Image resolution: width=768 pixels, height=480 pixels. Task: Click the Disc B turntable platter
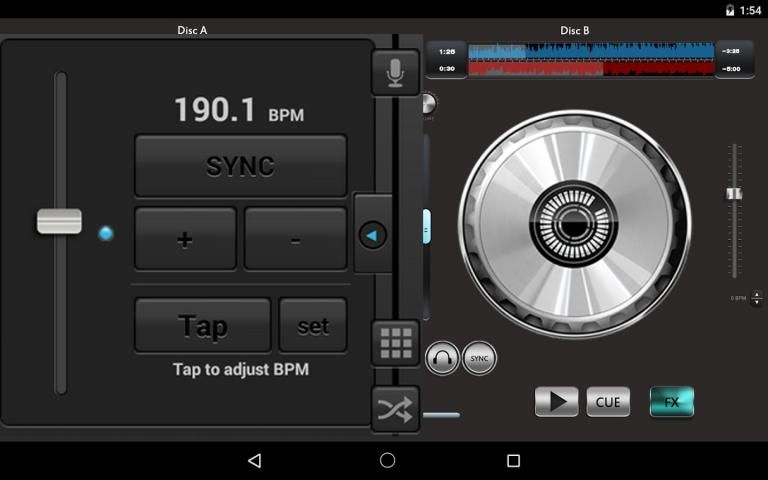click(x=574, y=224)
